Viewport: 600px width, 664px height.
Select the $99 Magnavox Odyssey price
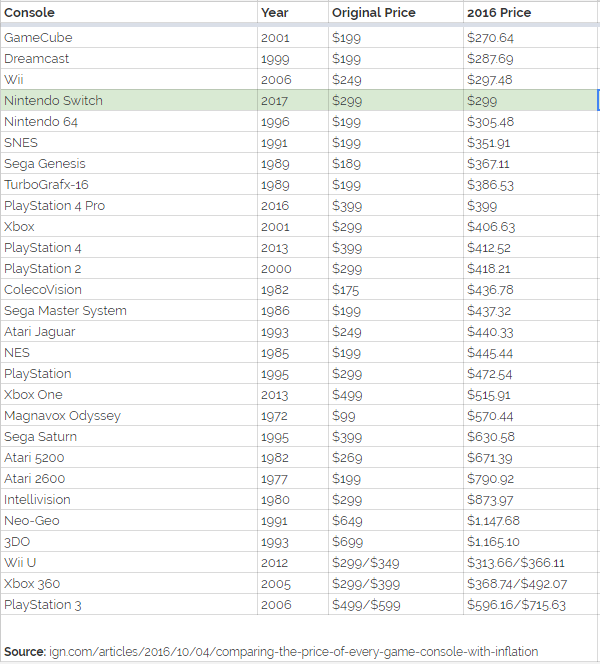point(395,415)
